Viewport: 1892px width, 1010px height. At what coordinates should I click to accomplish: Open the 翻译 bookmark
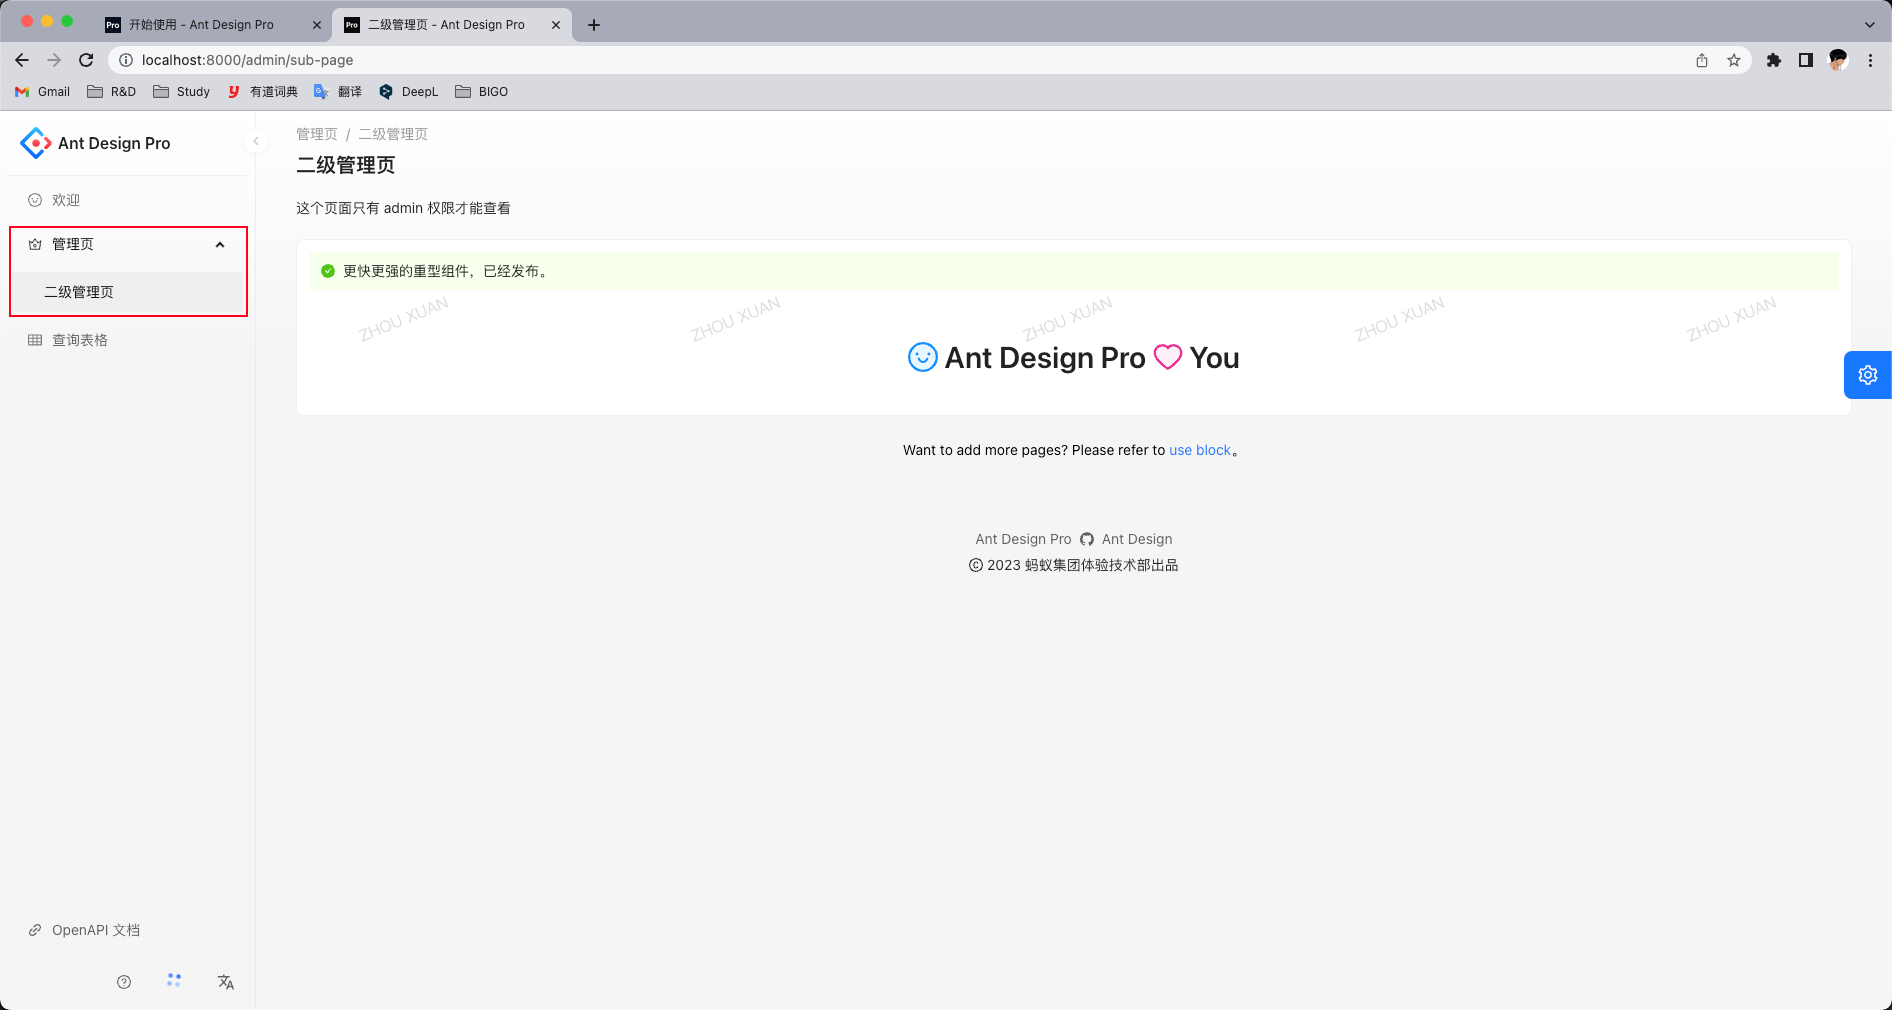click(338, 92)
